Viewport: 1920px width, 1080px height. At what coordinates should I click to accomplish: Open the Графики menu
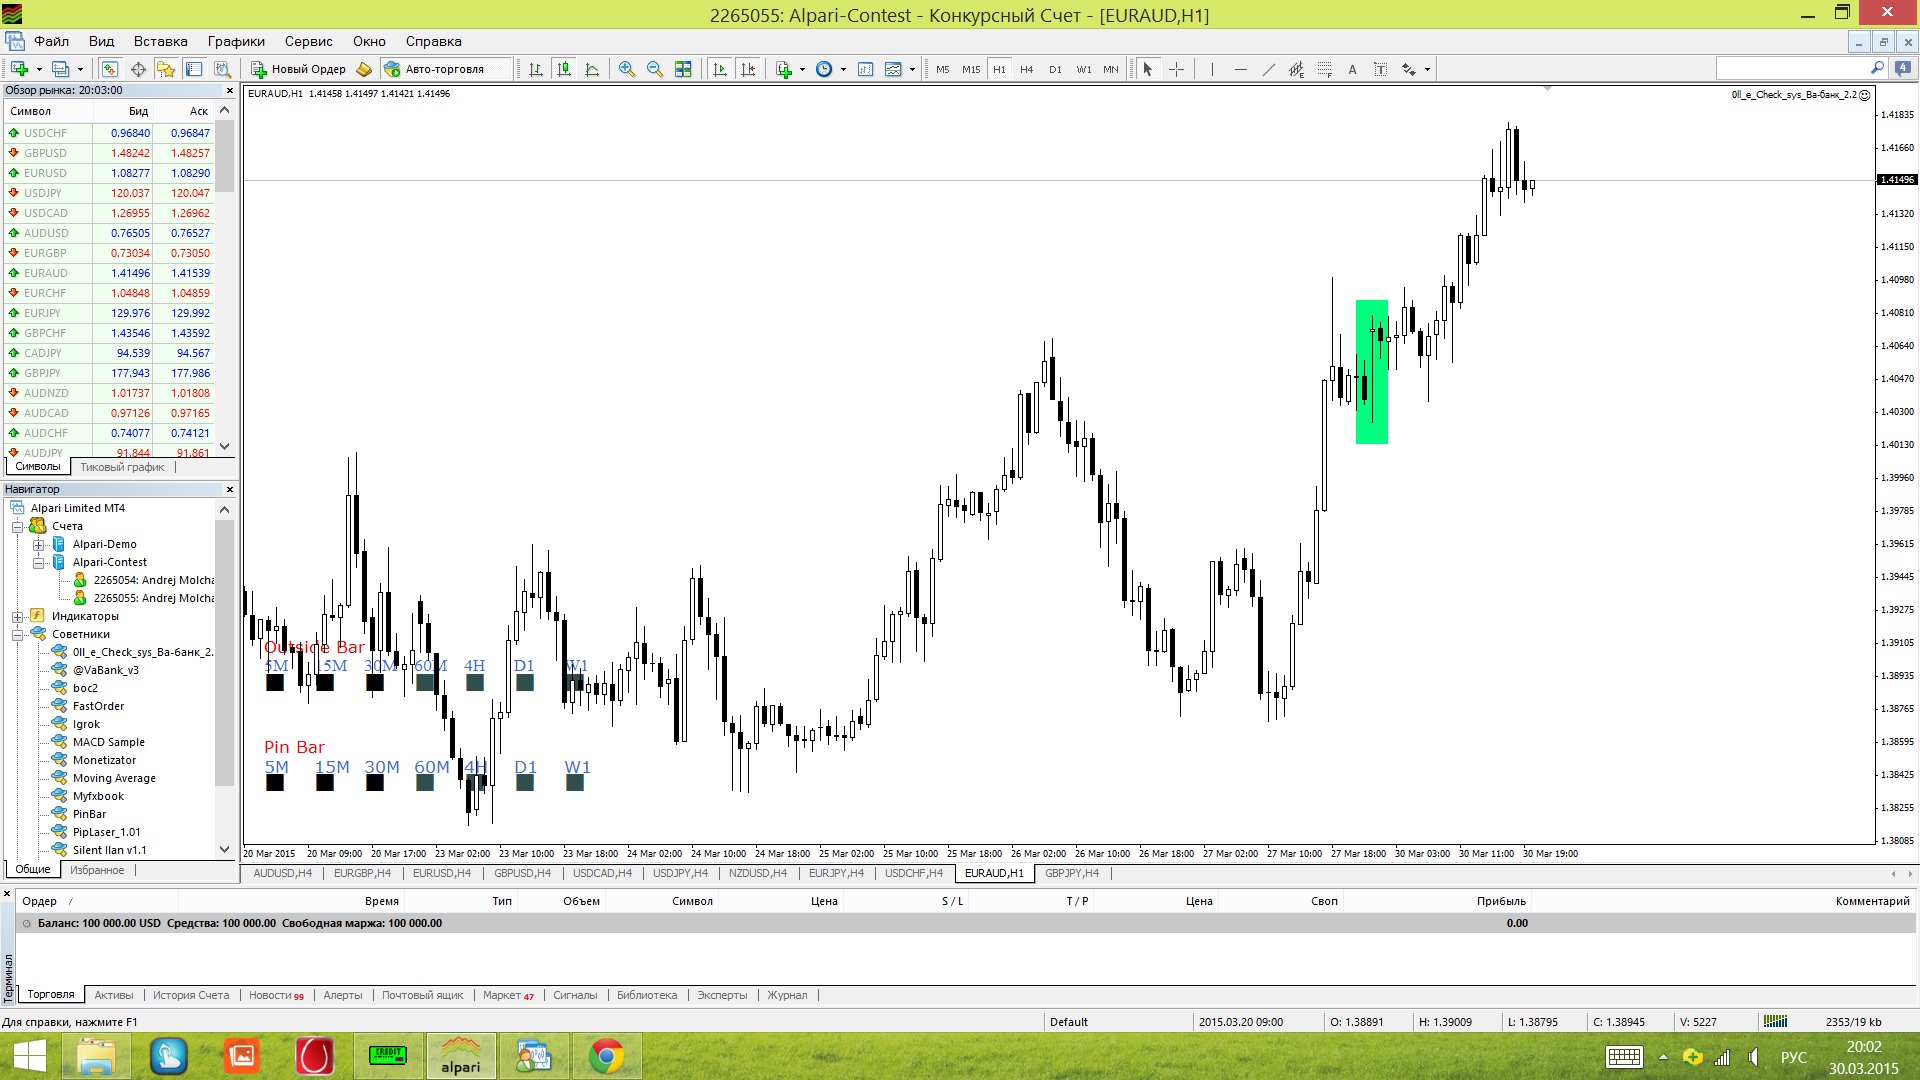pyautogui.click(x=236, y=41)
